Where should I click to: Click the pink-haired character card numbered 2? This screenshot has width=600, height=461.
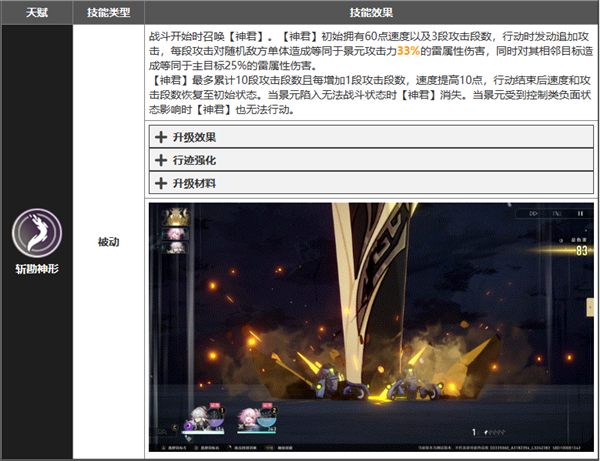click(x=256, y=419)
